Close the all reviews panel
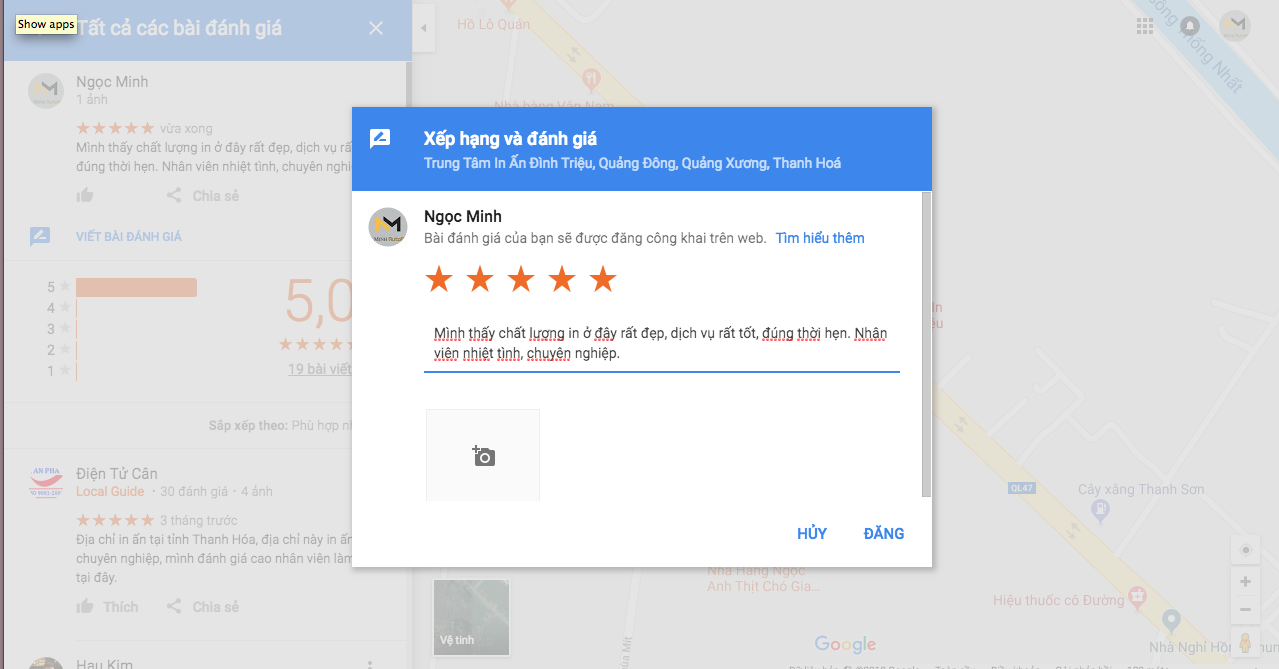1279x669 pixels. [x=376, y=28]
